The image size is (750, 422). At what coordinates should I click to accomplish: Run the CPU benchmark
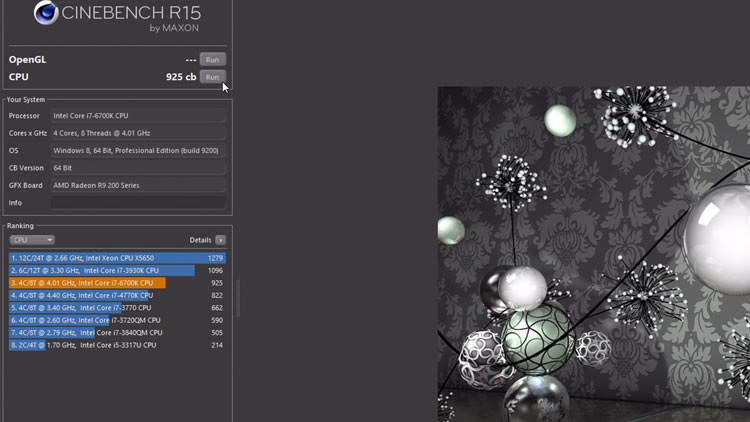[x=212, y=77]
